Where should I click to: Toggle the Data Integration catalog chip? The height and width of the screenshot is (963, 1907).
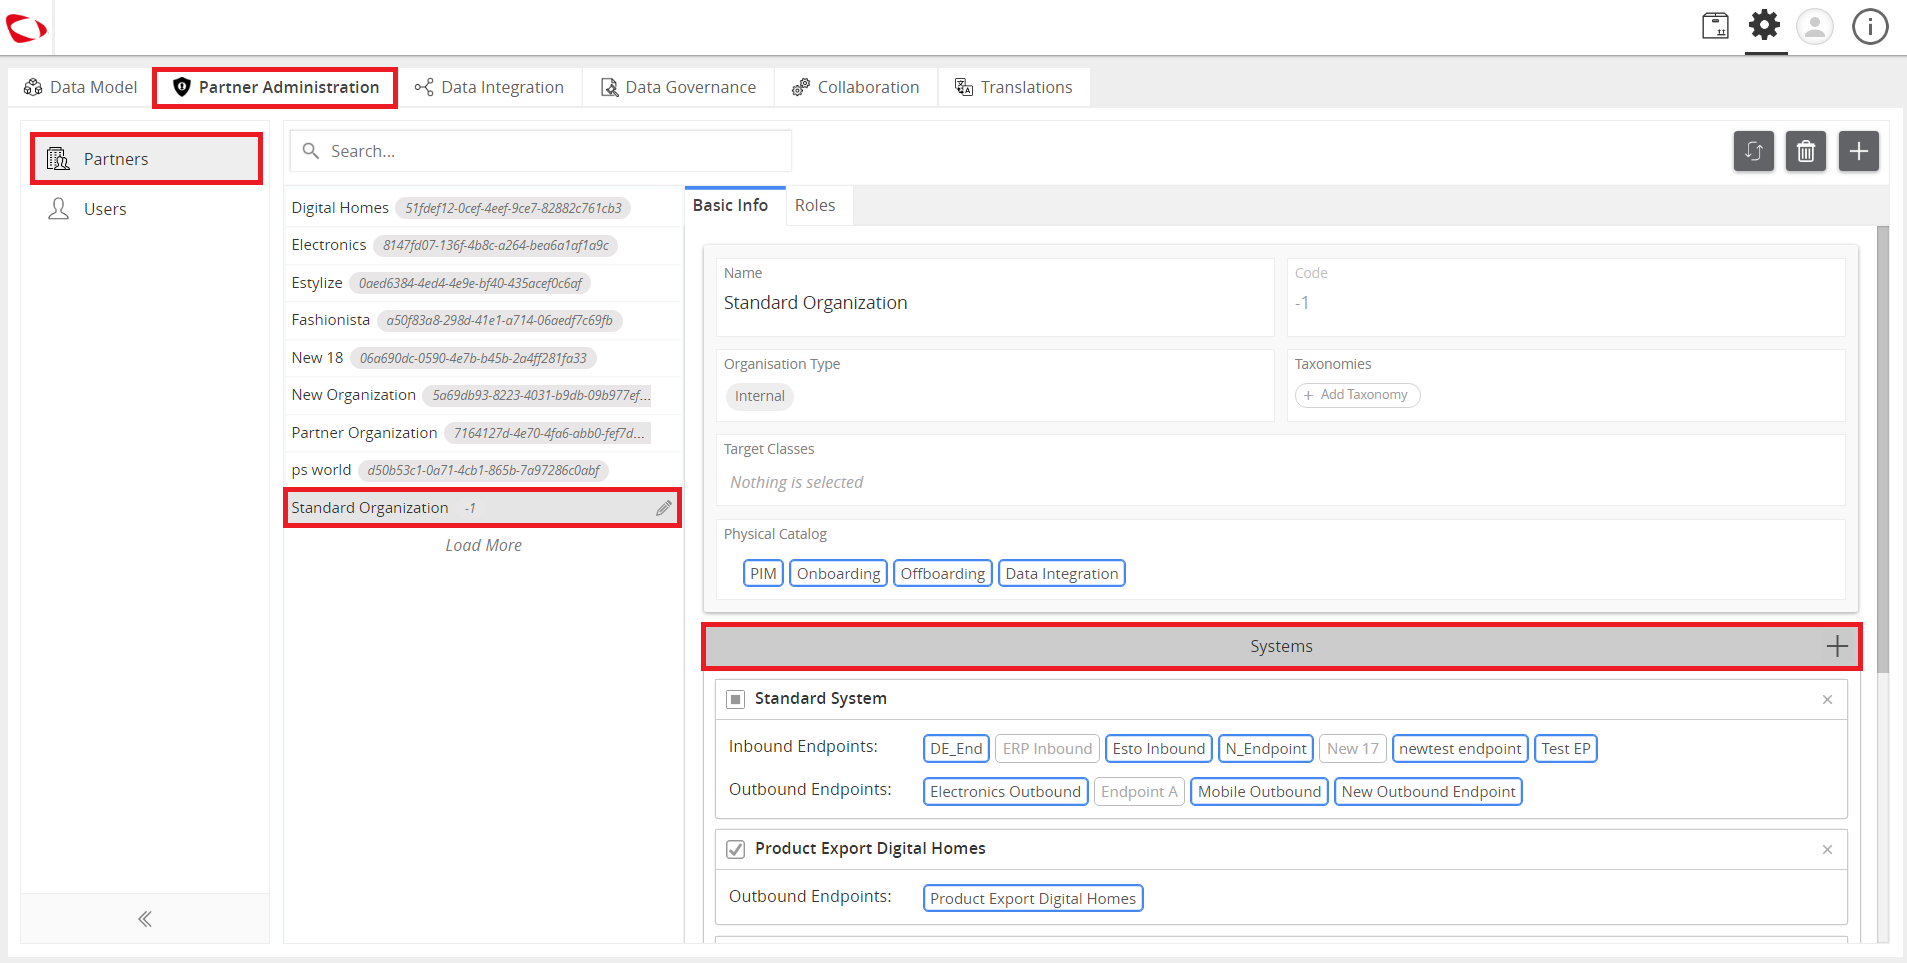[x=1062, y=573]
